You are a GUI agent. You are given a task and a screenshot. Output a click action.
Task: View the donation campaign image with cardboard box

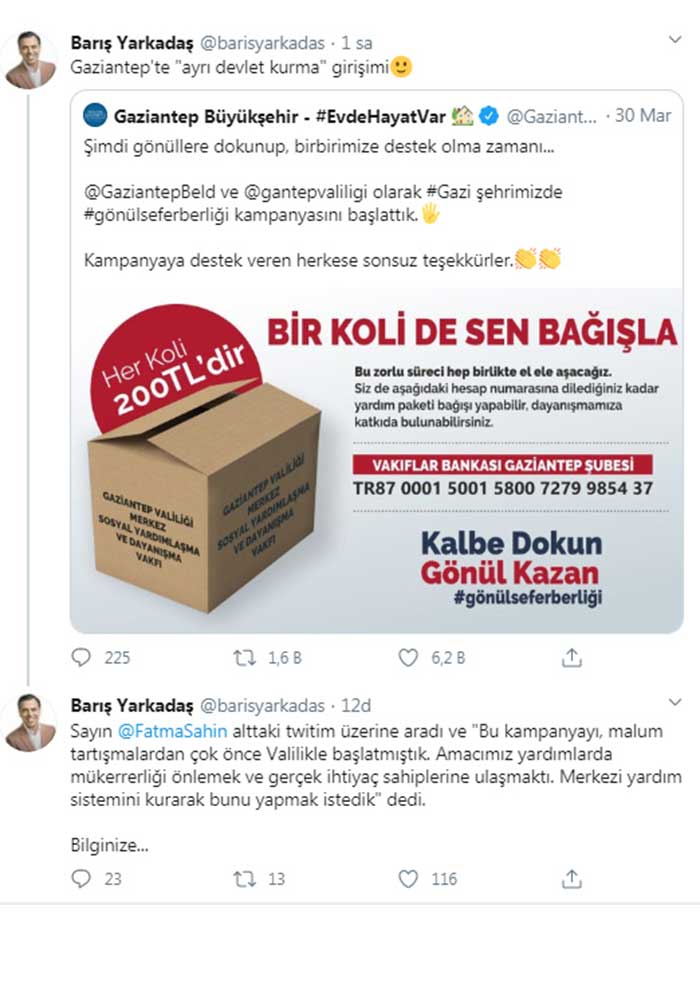[x=376, y=460]
